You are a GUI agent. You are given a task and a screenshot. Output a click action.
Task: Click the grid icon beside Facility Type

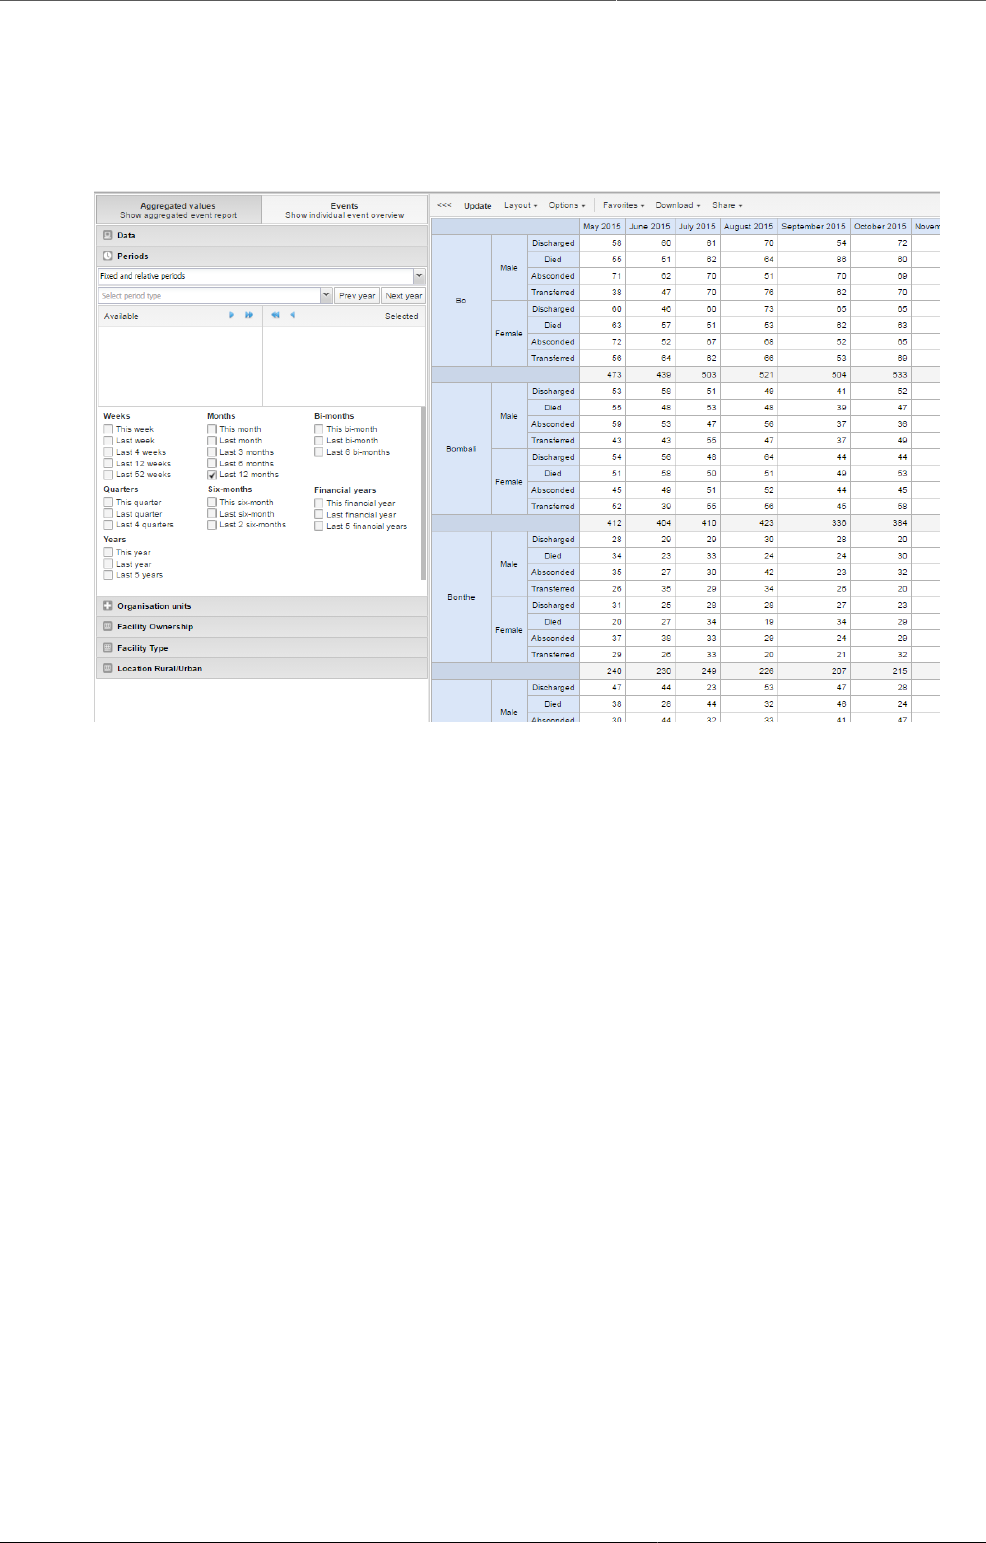108,648
